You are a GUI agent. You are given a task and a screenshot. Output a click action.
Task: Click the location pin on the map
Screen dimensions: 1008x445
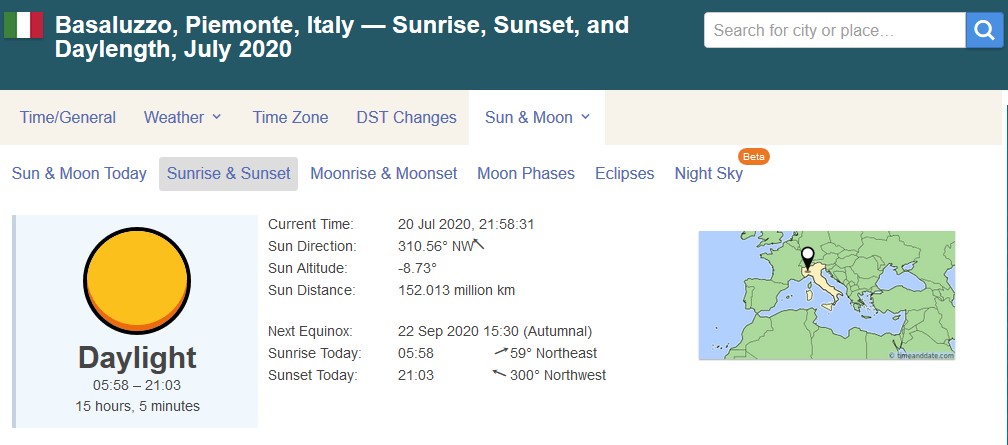(808, 255)
